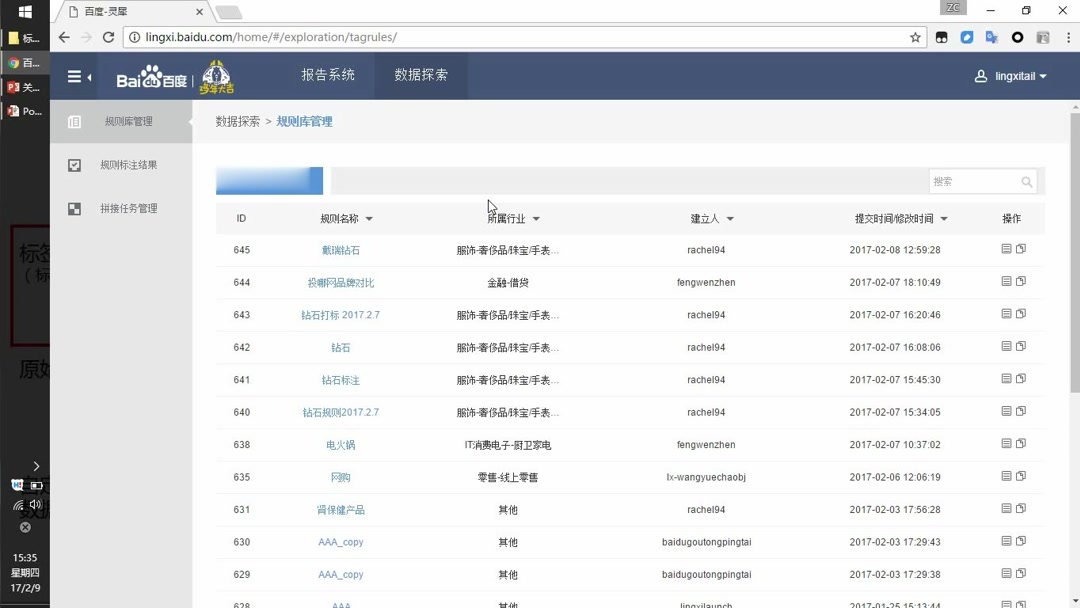Click the search magnifier icon
1080x608 pixels.
(1027, 182)
